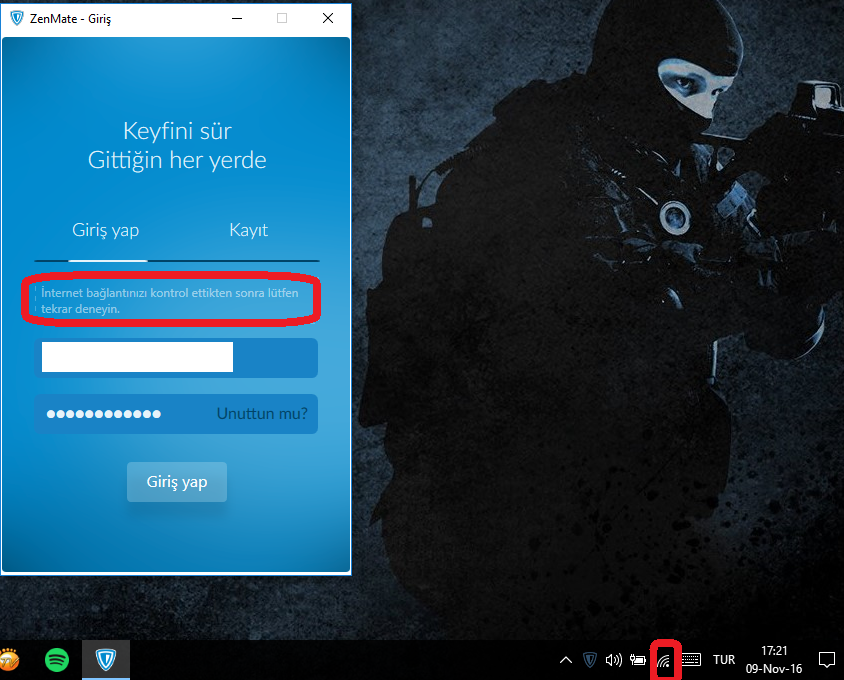Open the touch keyboard tray icon
The height and width of the screenshot is (680, 844).
click(x=691, y=660)
